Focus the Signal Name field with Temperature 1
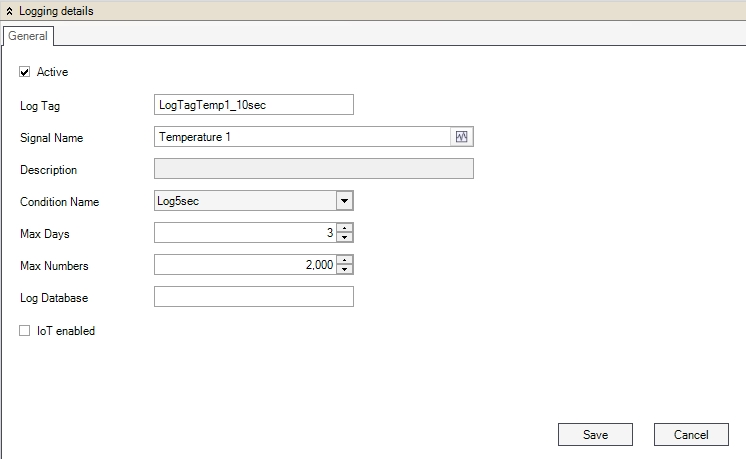Image resolution: width=746 pixels, height=459 pixels. pyautogui.click(x=302, y=137)
